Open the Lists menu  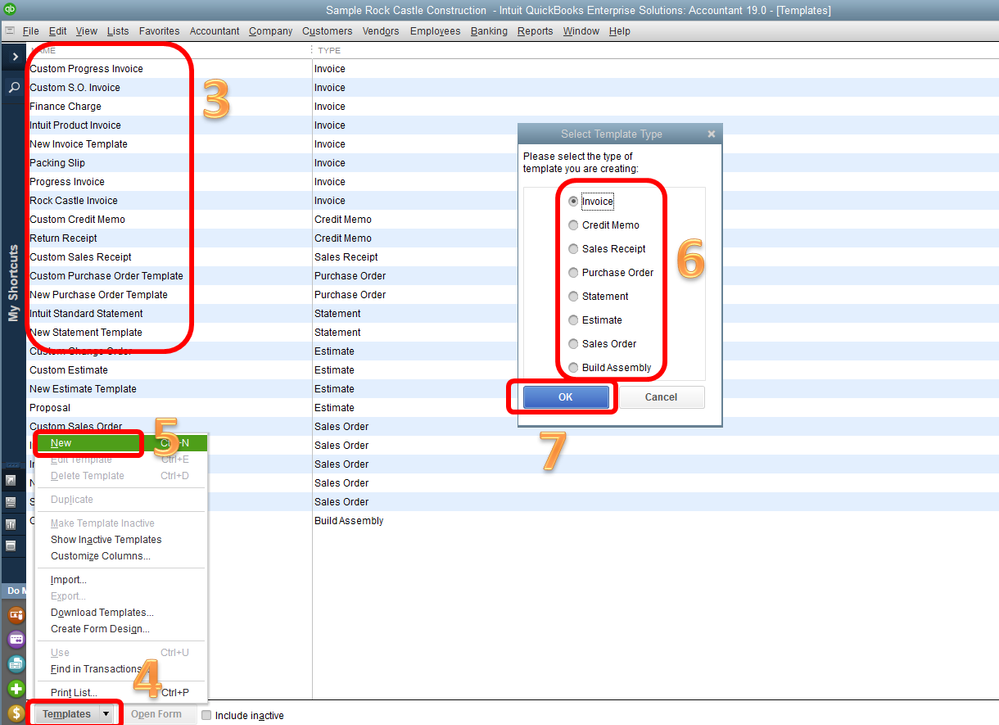118,31
